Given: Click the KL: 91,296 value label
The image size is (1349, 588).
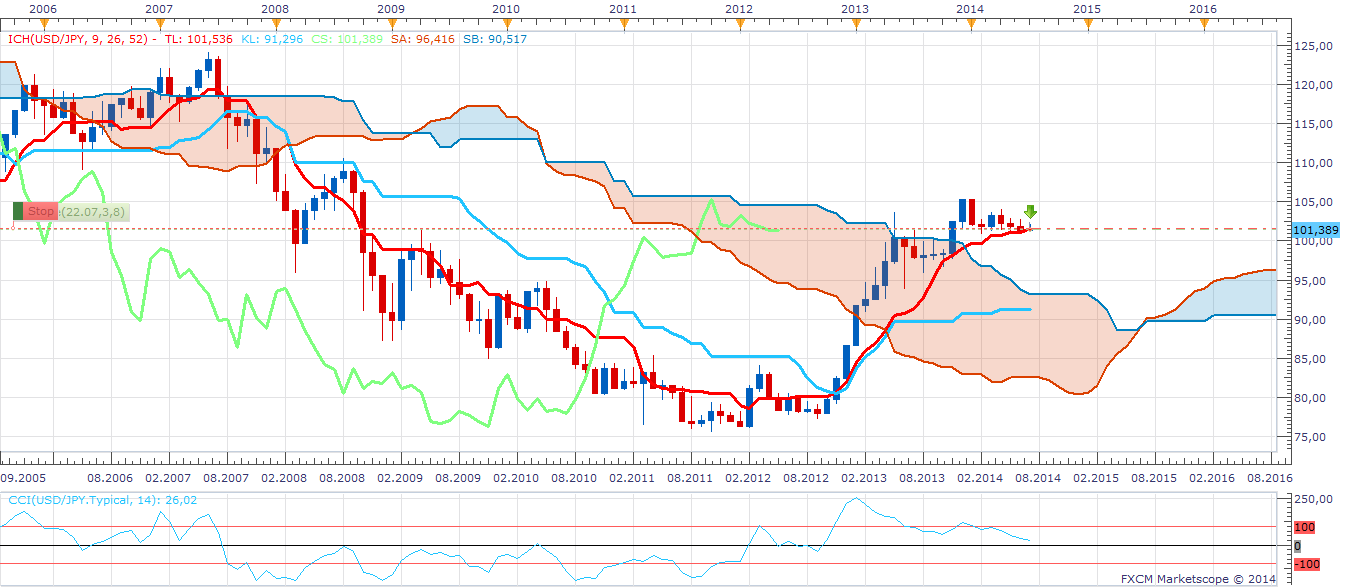Looking at the screenshot, I should 271,39.
